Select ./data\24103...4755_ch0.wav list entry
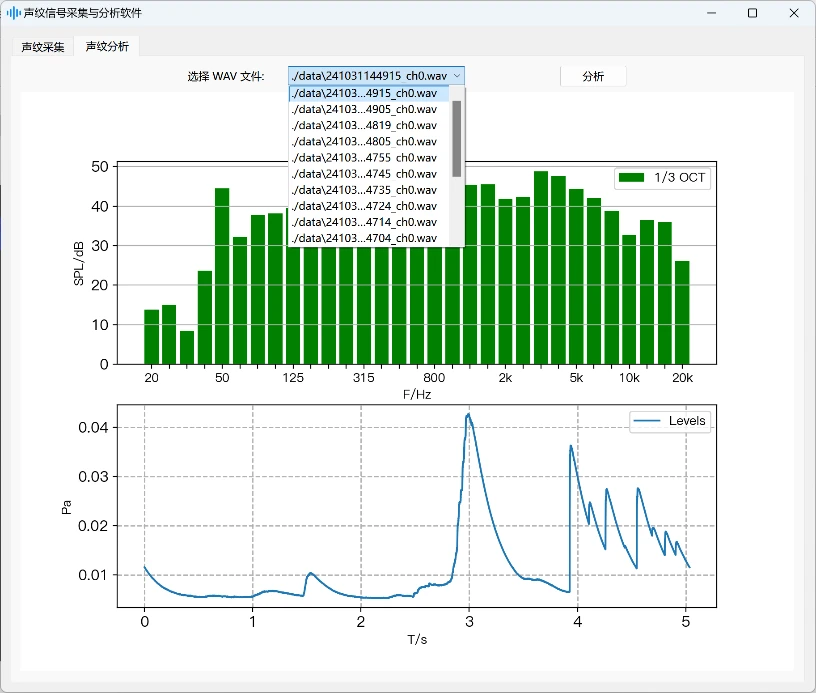This screenshot has height=693, width=816. point(369,158)
